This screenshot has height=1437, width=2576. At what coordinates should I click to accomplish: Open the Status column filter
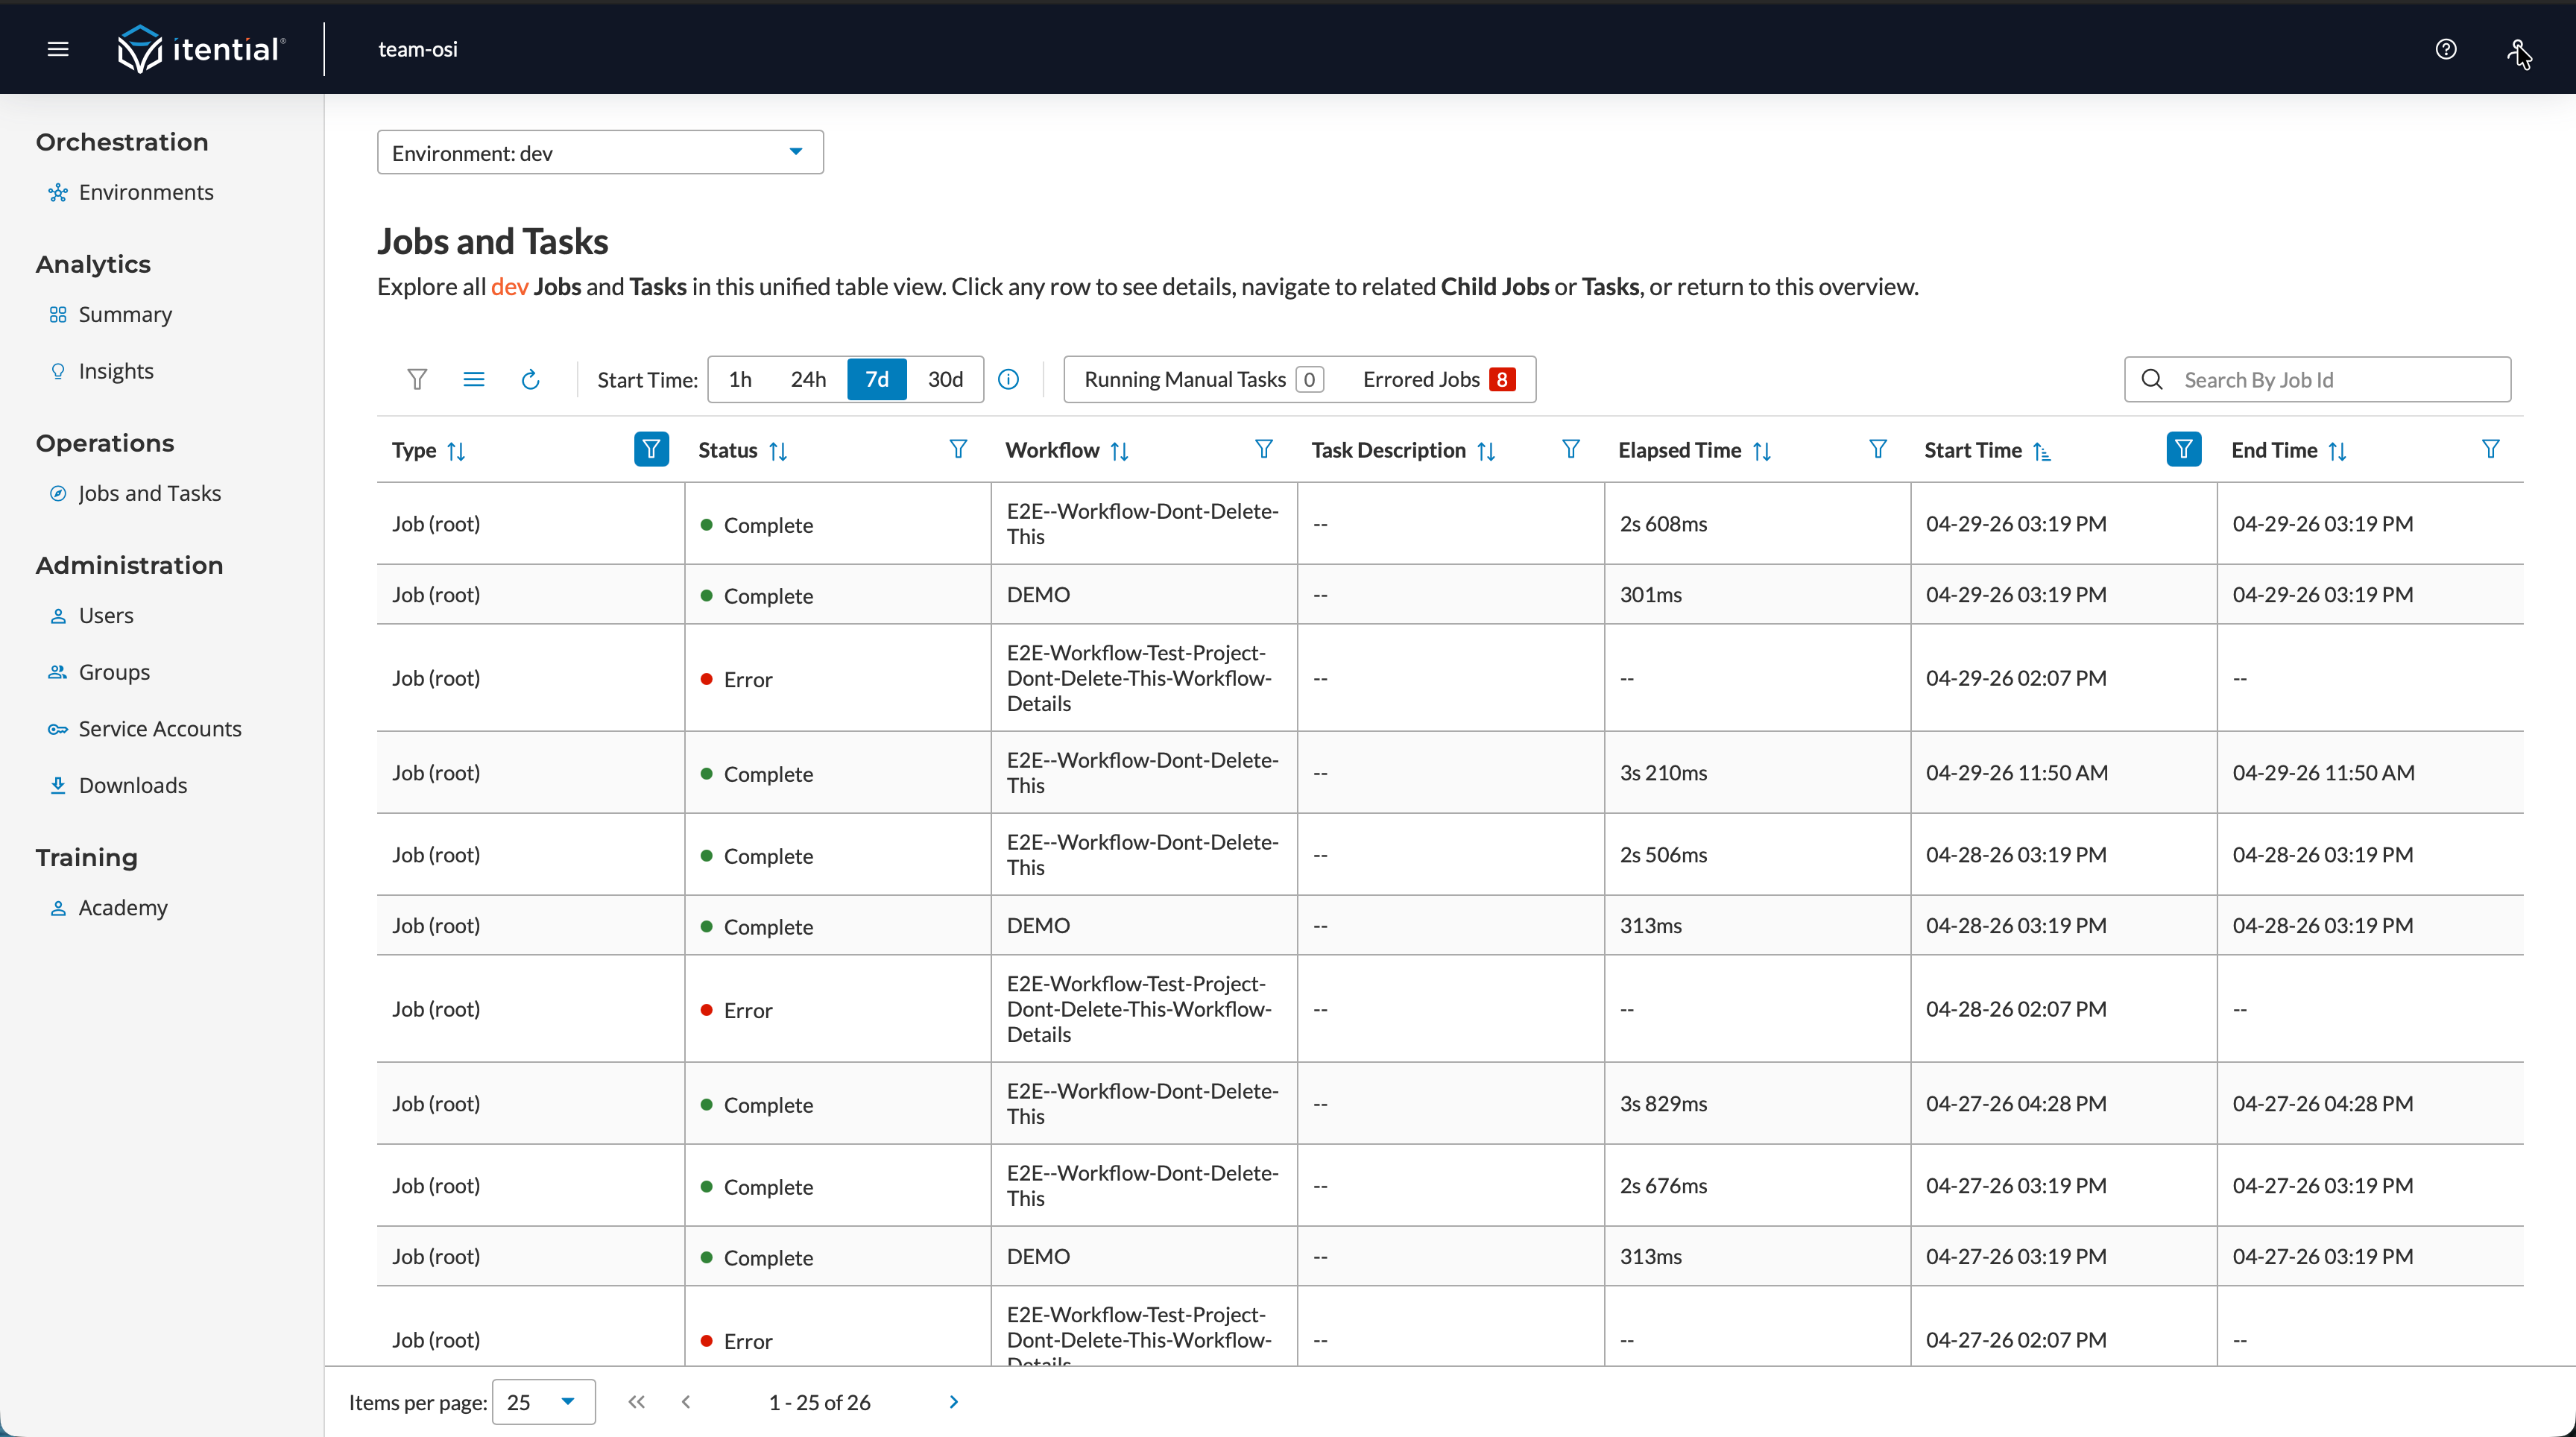pos(958,449)
